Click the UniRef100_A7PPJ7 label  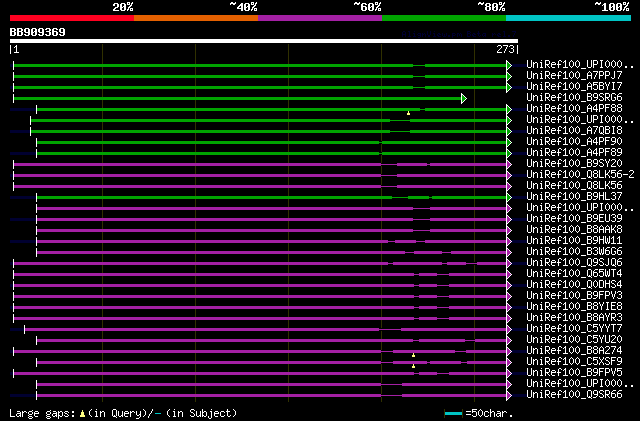574,76
